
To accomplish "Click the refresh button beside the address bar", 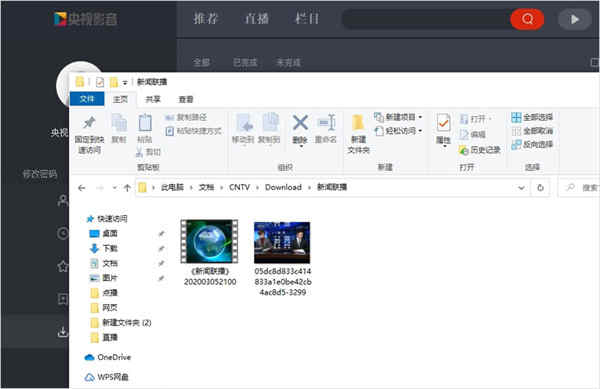I will click(540, 188).
